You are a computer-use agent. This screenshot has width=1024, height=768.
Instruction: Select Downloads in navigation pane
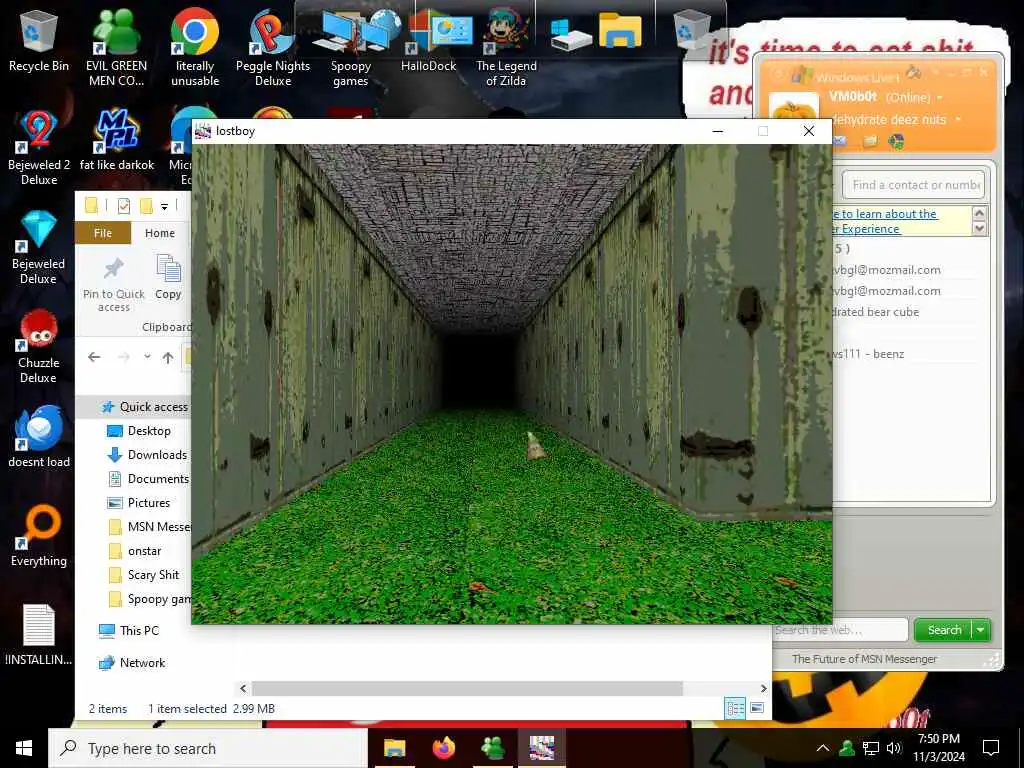click(x=157, y=455)
